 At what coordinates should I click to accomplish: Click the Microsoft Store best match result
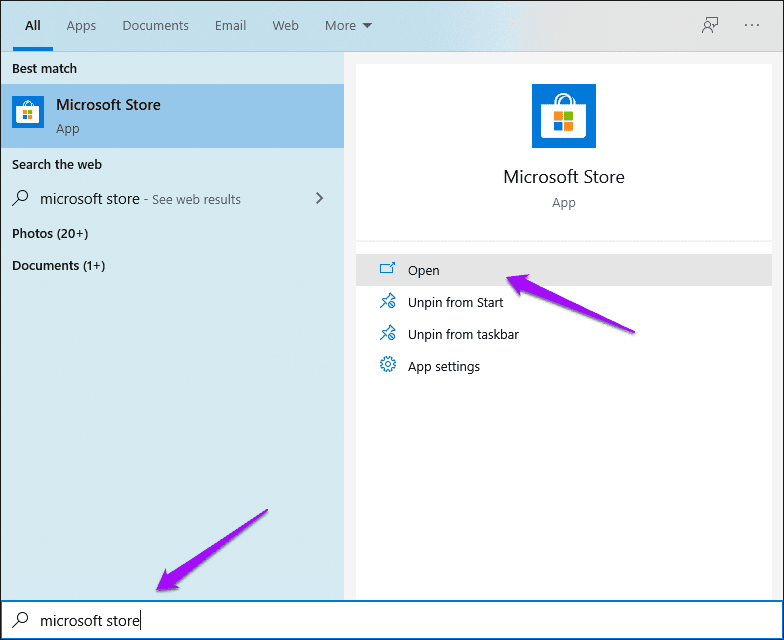point(172,116)
